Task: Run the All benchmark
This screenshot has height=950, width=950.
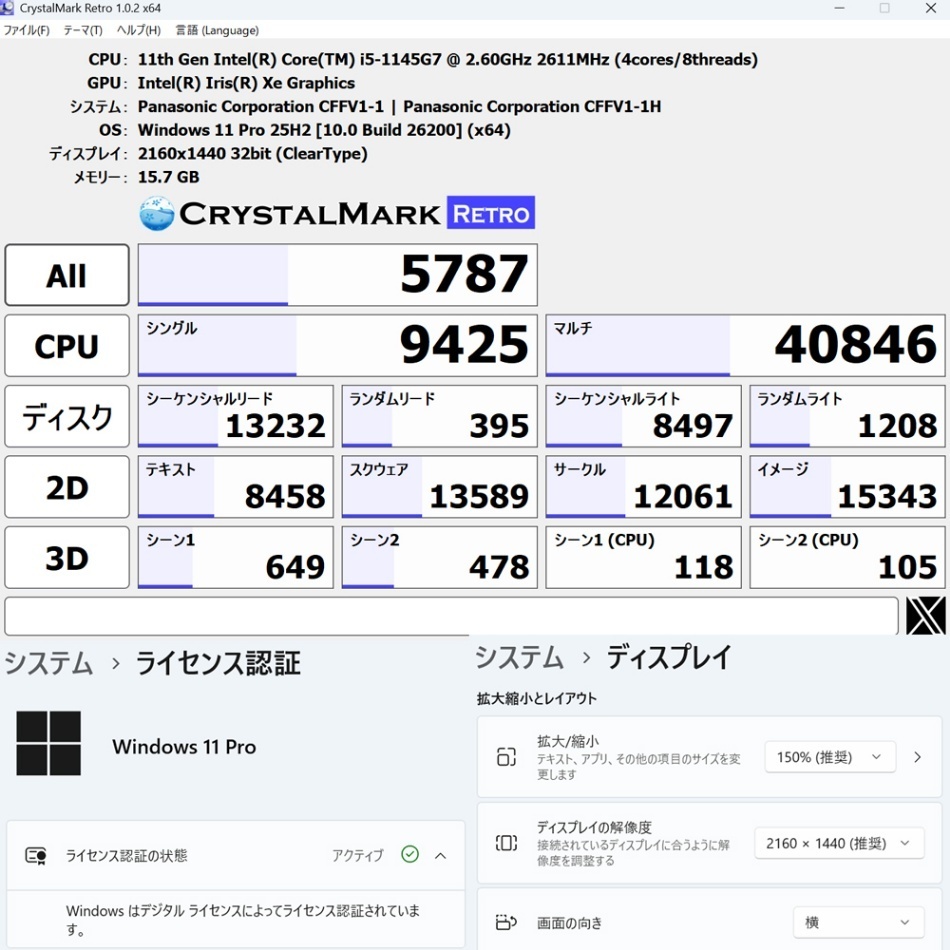Action: coord(67,275)
